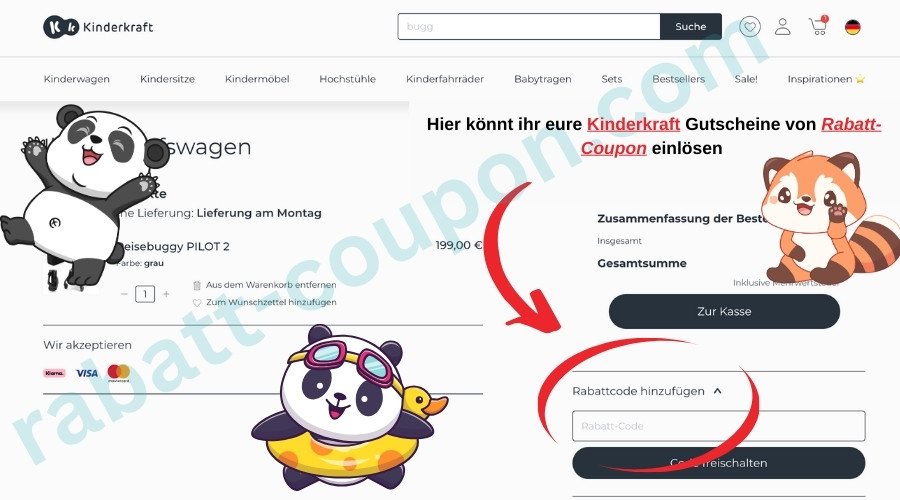Viewport: 900px width, 500px height.
Task: Click the trash icon to remove item
Action: [x=197, y=285]
